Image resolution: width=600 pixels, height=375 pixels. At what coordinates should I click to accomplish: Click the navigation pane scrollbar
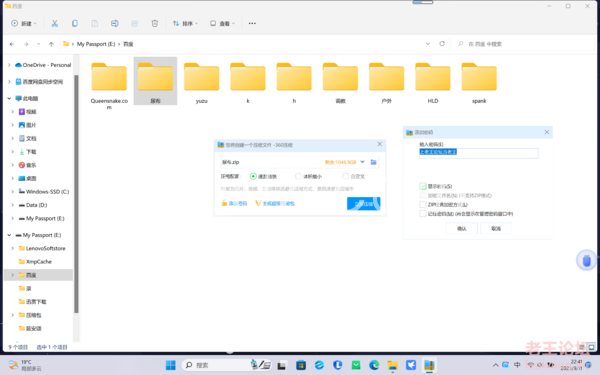click(76, 194)
